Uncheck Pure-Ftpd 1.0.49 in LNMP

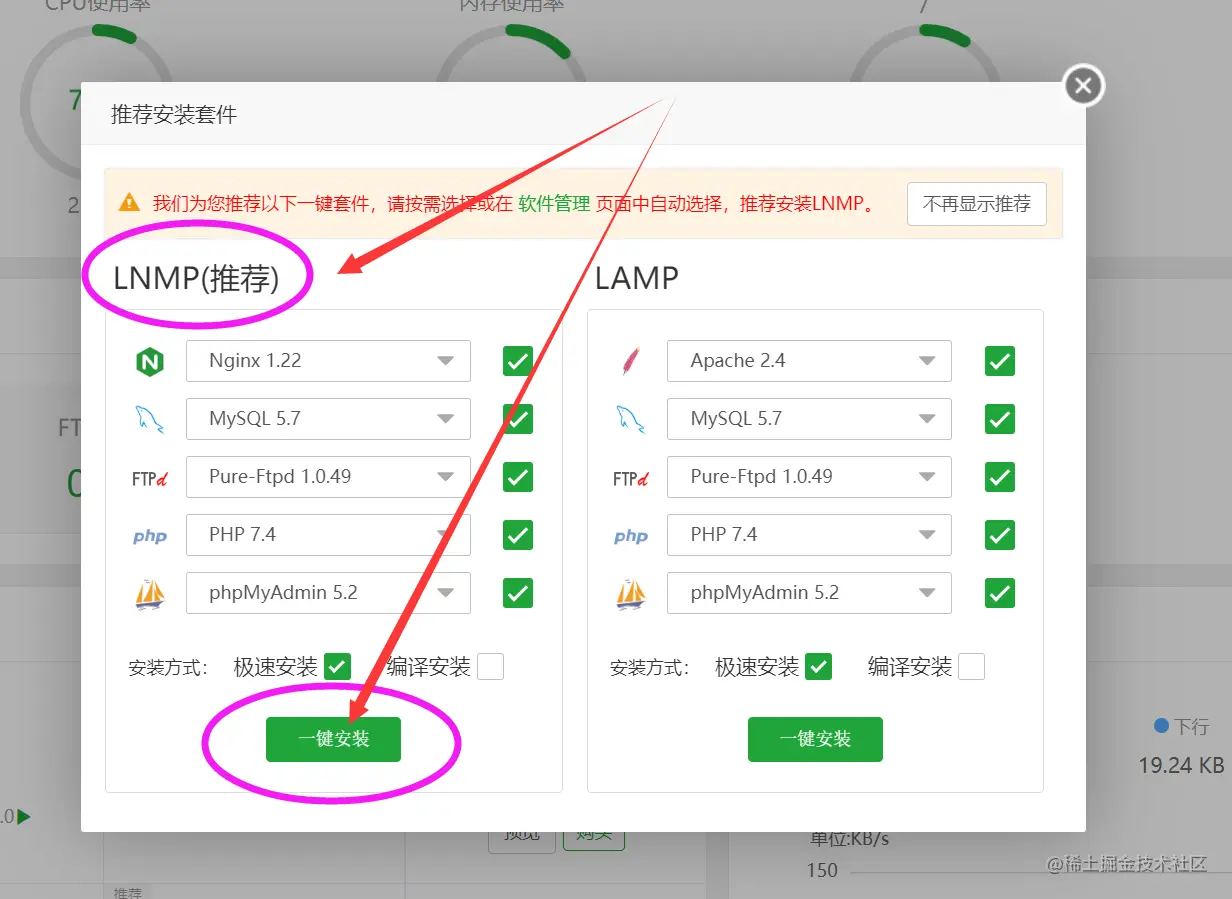[x=518, y=477]
